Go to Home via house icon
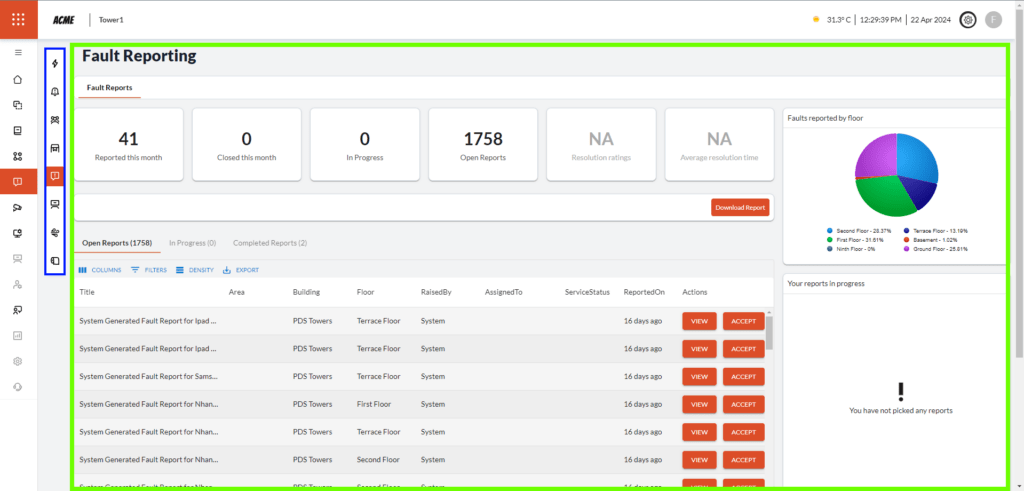 18,79
